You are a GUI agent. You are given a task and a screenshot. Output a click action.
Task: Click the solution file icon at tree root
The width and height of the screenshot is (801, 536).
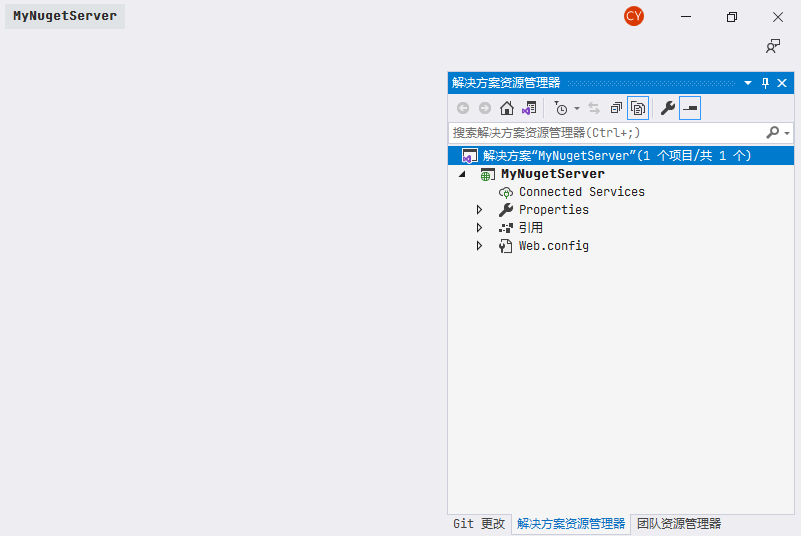tap(469, 155)
